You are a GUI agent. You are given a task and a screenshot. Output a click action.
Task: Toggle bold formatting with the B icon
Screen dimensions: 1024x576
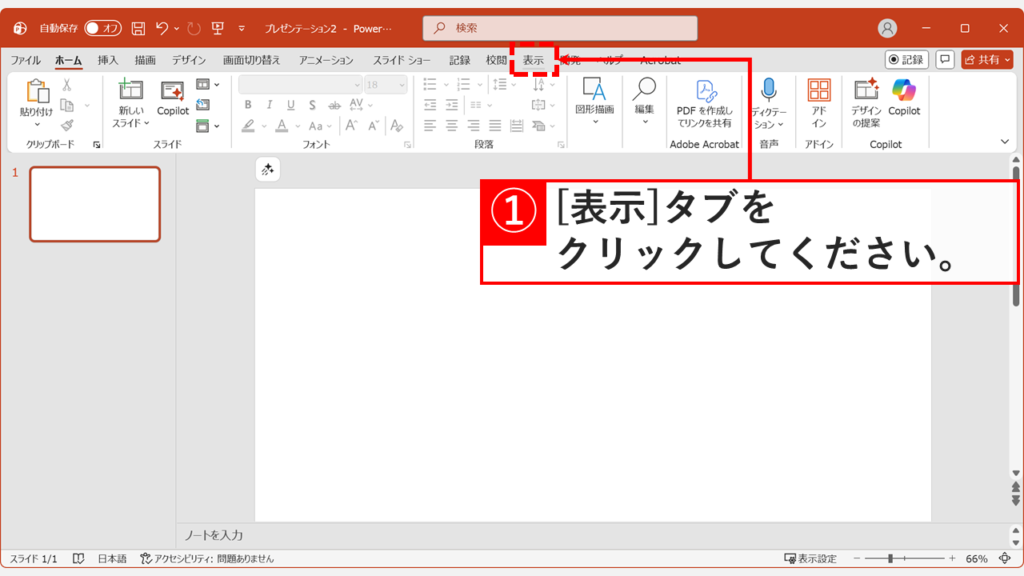pyautogui.click(x=248, y=102)
